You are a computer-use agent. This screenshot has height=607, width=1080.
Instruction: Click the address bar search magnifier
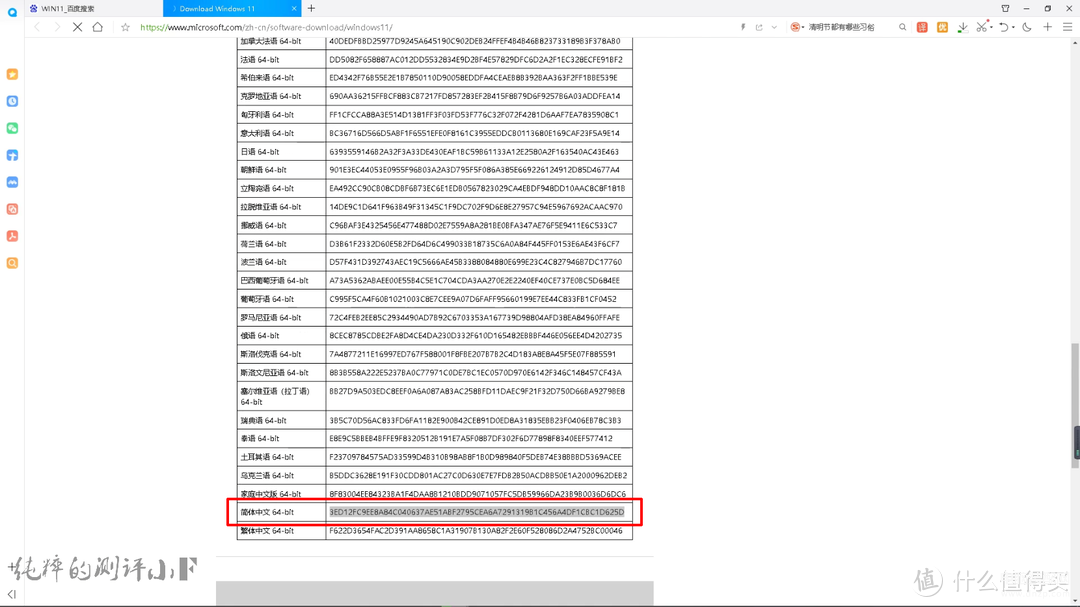902,27
